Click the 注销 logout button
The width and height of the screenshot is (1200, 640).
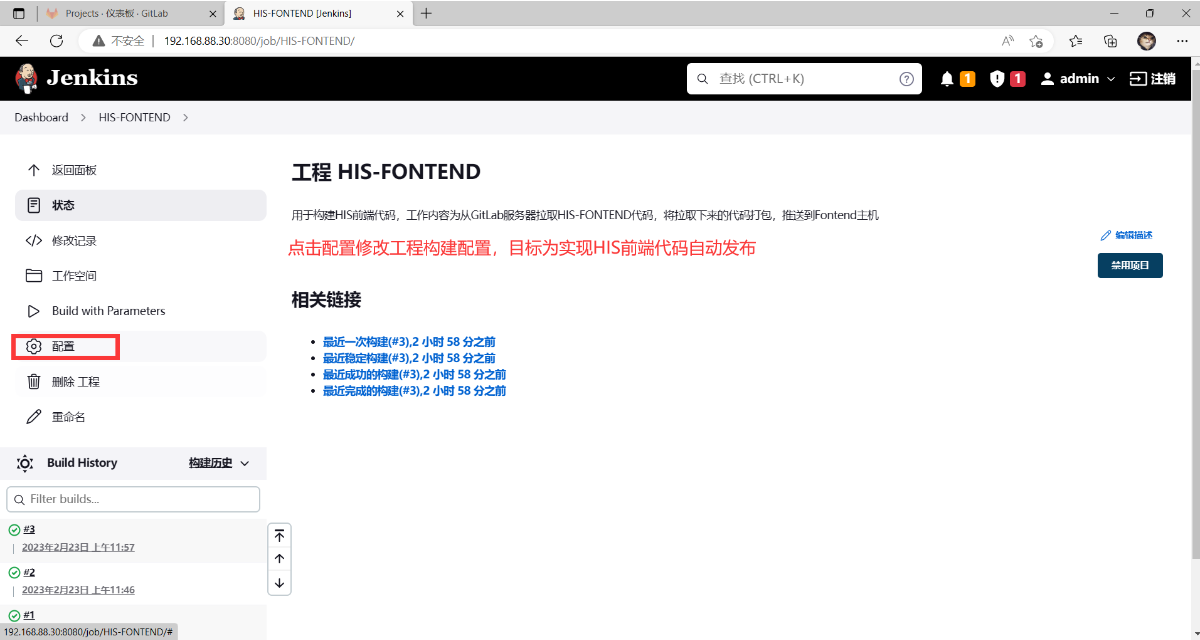pyautogui.click(x=1152, y=79)
